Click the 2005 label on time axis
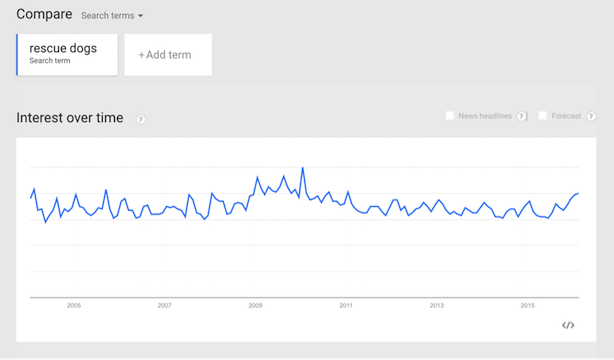This screenshot has height=360, width=614. point(74,306)
